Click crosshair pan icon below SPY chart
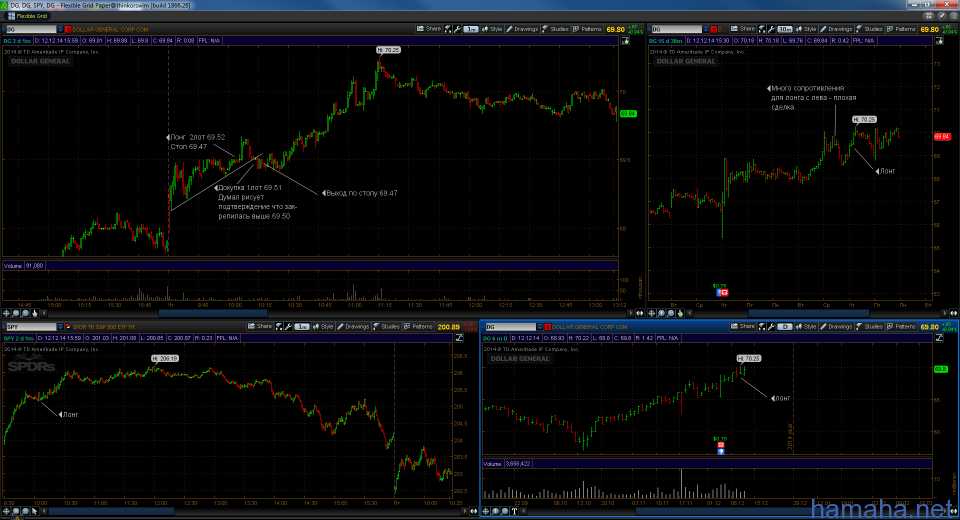The width and height of the screenshot is (960, 520). point(6,510)
